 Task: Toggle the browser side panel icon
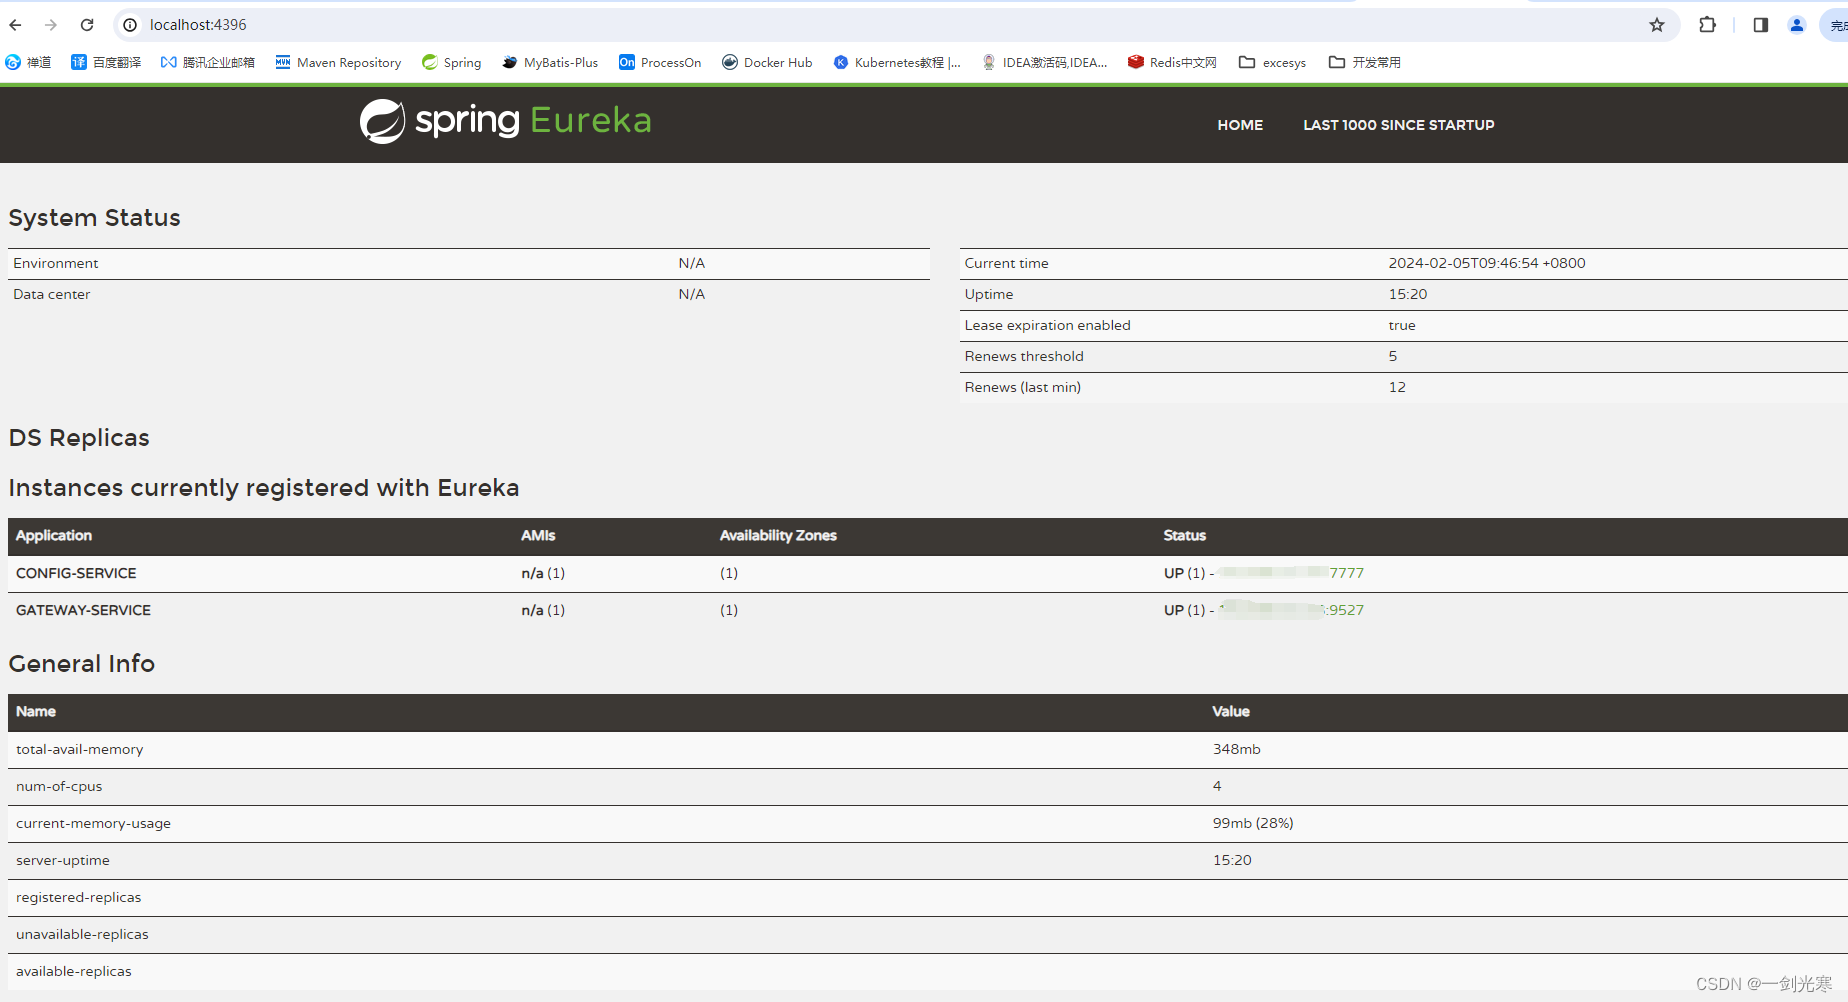pyautogui.click(x=1761, y=25)
